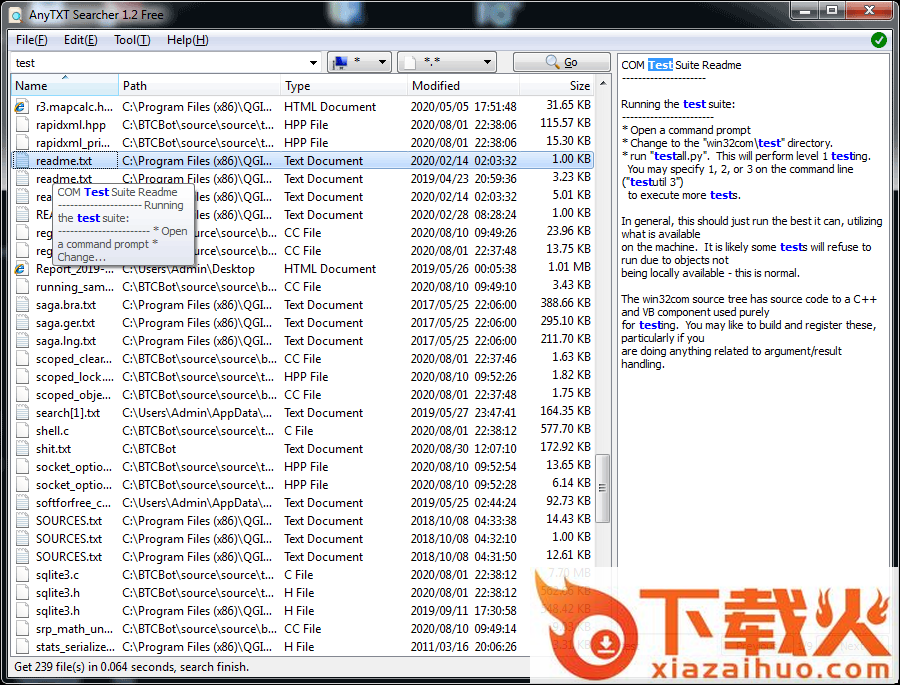Click the C:\BTCBot path cell of shit.txt
Image resolution: width=900 pixels, height=685 pixels.
tap(149, 449)
